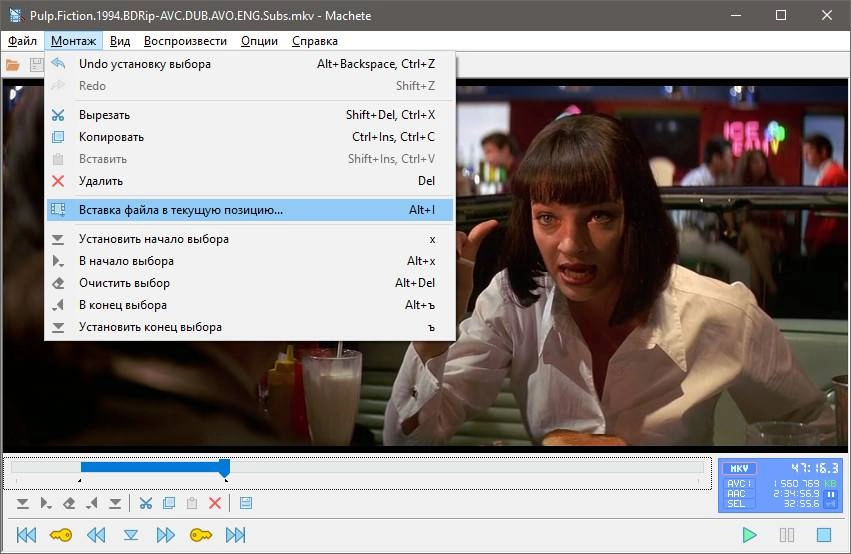Open the Вид menu
The width and height of the screenshot is (851, 554).
(120, 41)
